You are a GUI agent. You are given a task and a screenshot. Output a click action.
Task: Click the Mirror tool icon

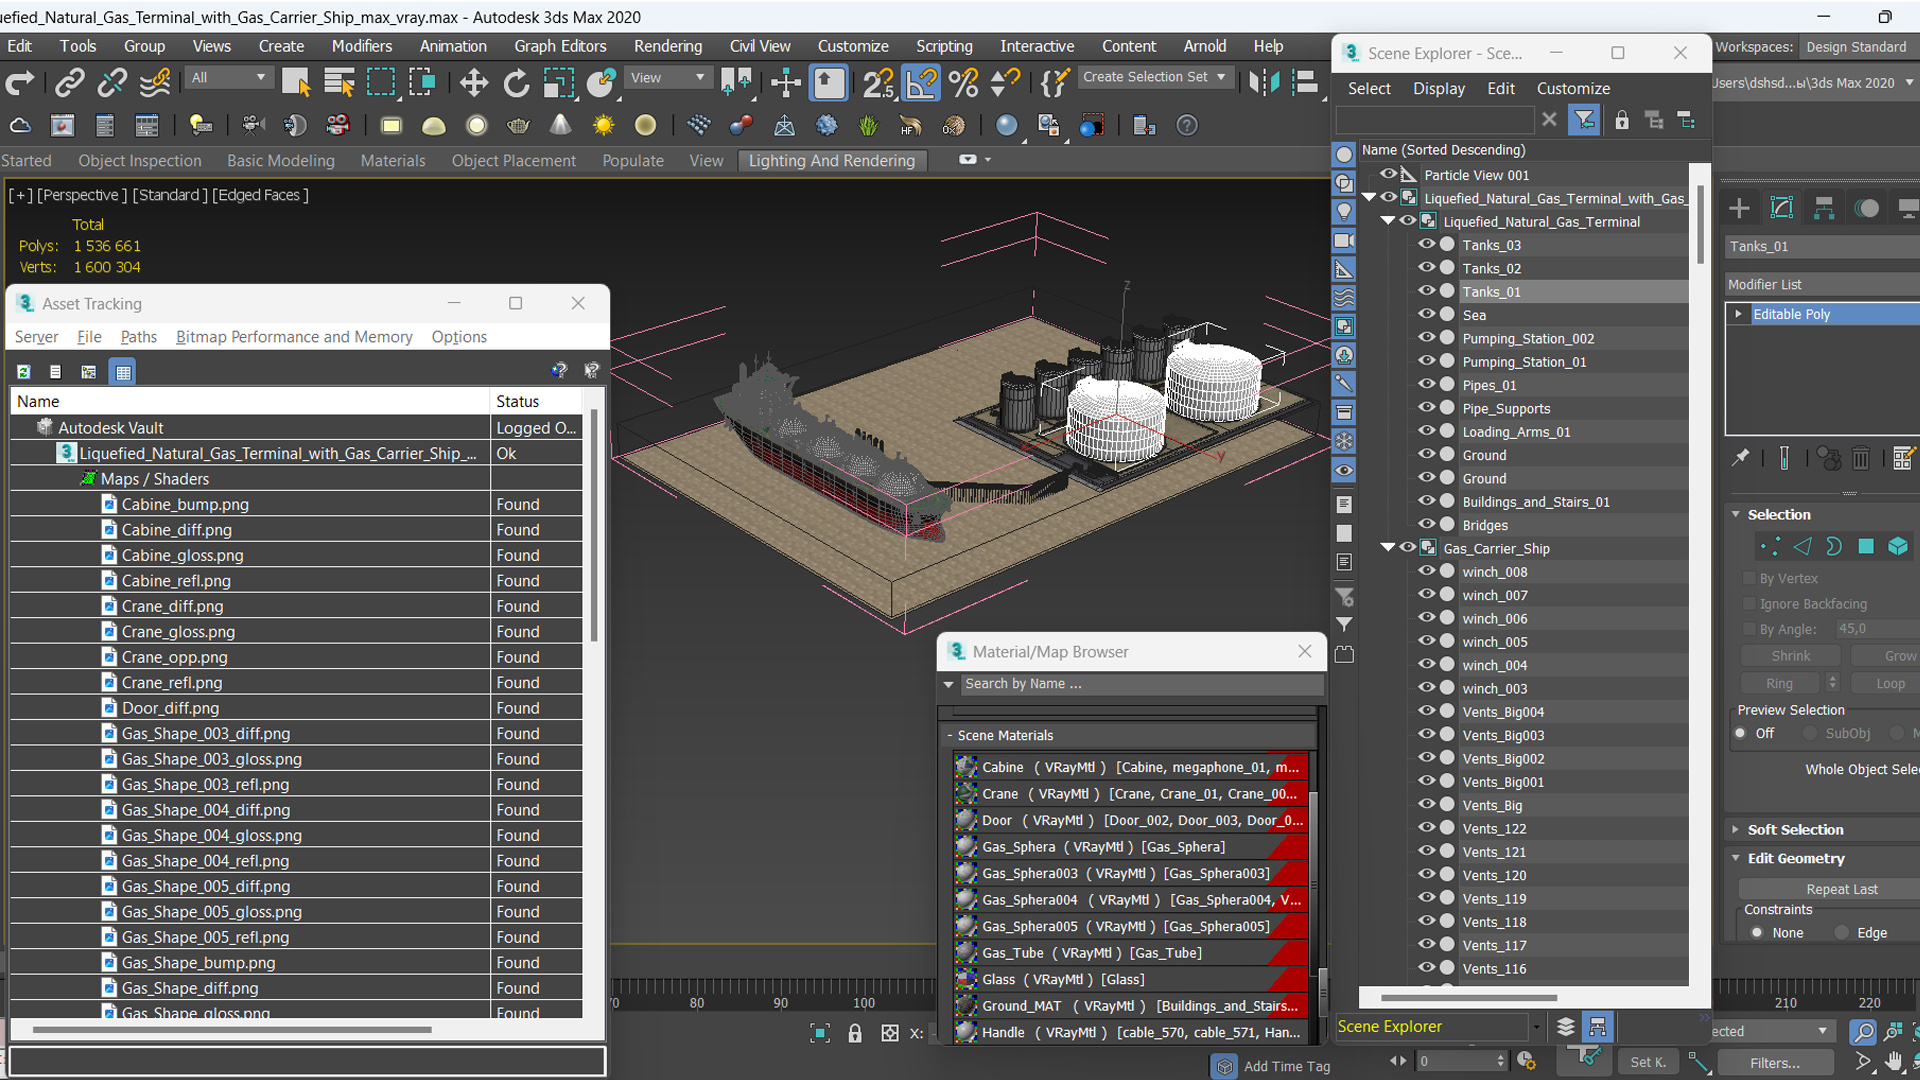1264,83
